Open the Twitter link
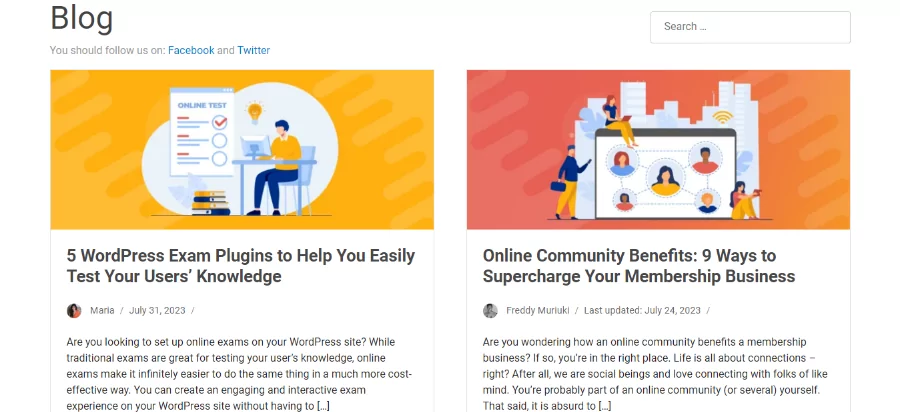Viewport: 900px width, 412px height. click(x=254, y=50)
